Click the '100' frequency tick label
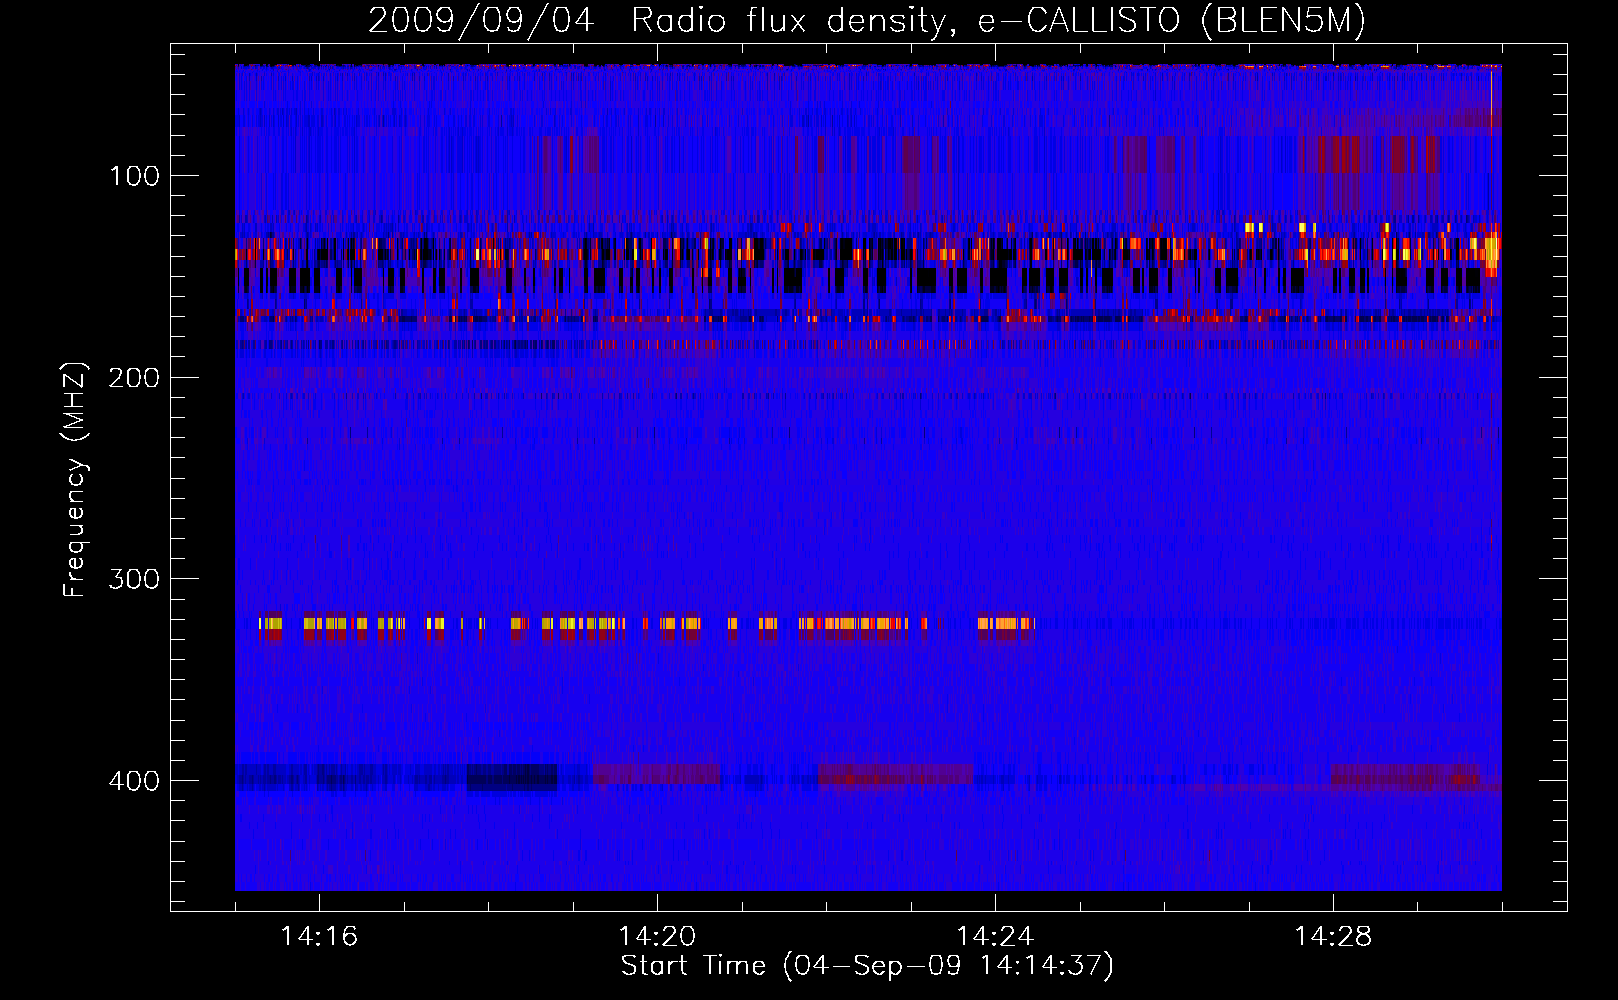Image resolution: width=1618 pixels, height=1000 pixels. click(x=135, y=176)
